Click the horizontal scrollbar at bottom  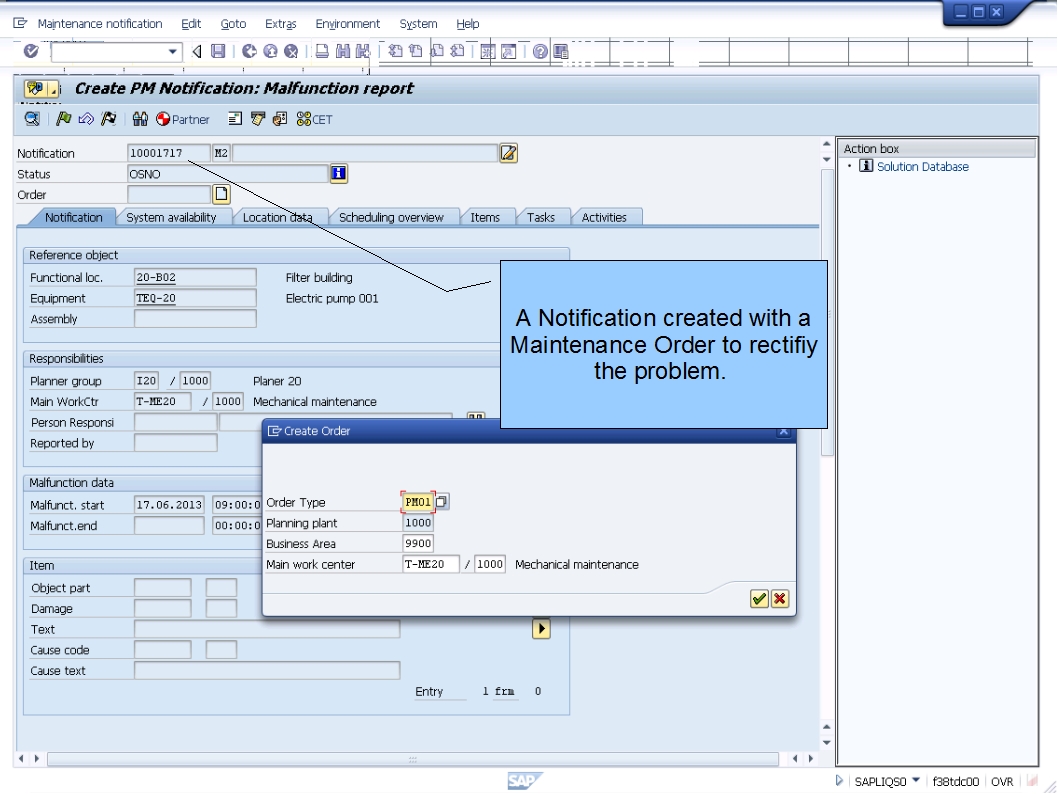[x=412, y=759]
